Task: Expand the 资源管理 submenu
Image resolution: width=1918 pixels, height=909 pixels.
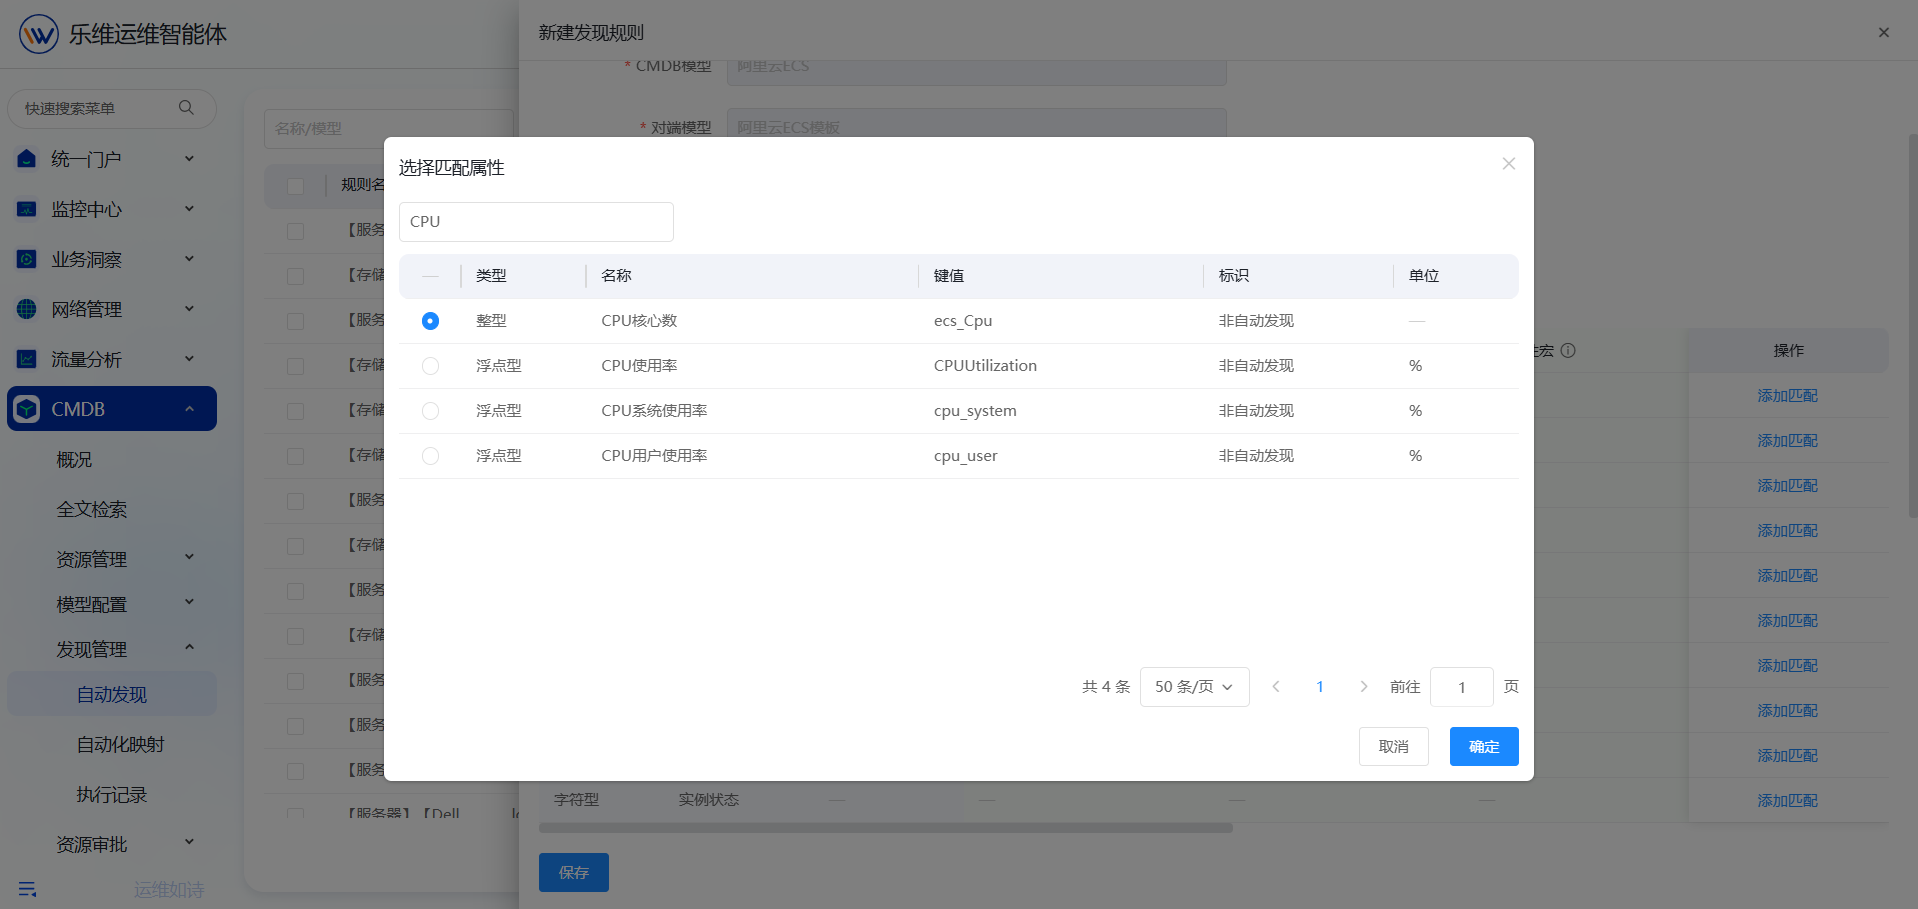Action: coord(189,557)
